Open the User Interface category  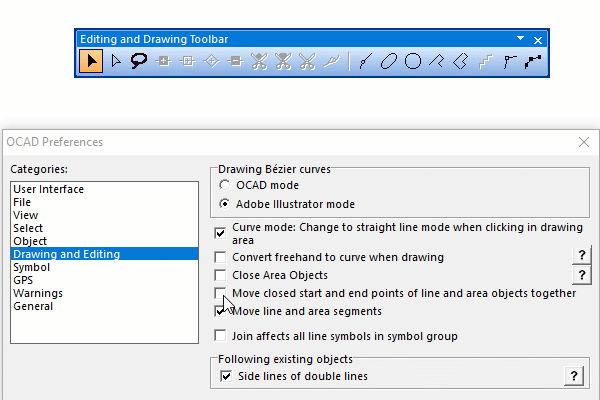(104, 189)
